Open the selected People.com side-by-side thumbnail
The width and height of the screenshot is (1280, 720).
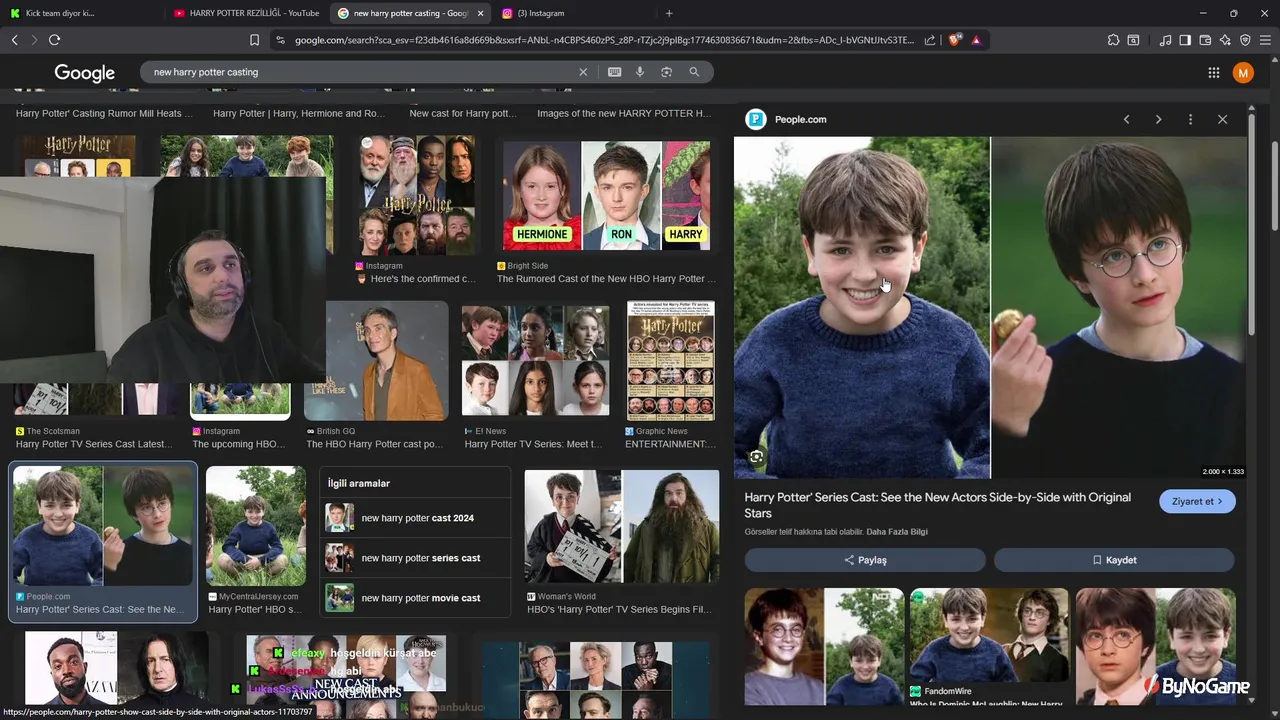(x=103, y=526)
